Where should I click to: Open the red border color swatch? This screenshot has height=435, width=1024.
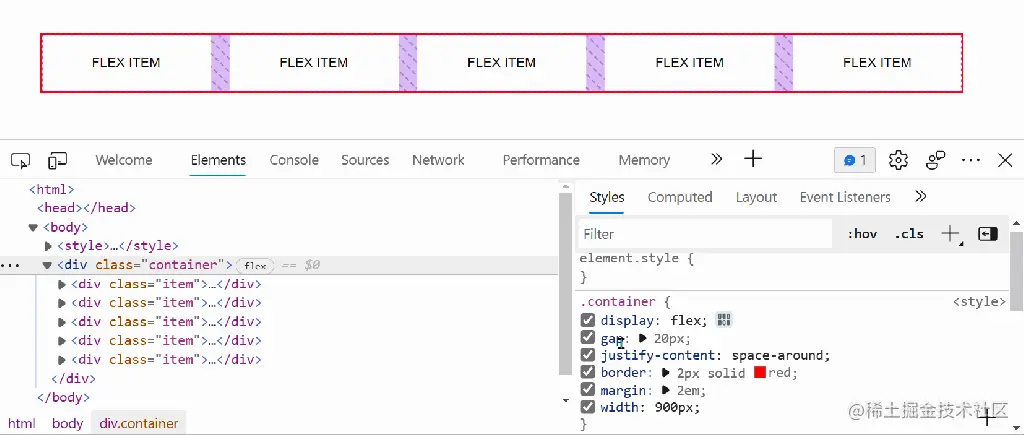(760, 373)
